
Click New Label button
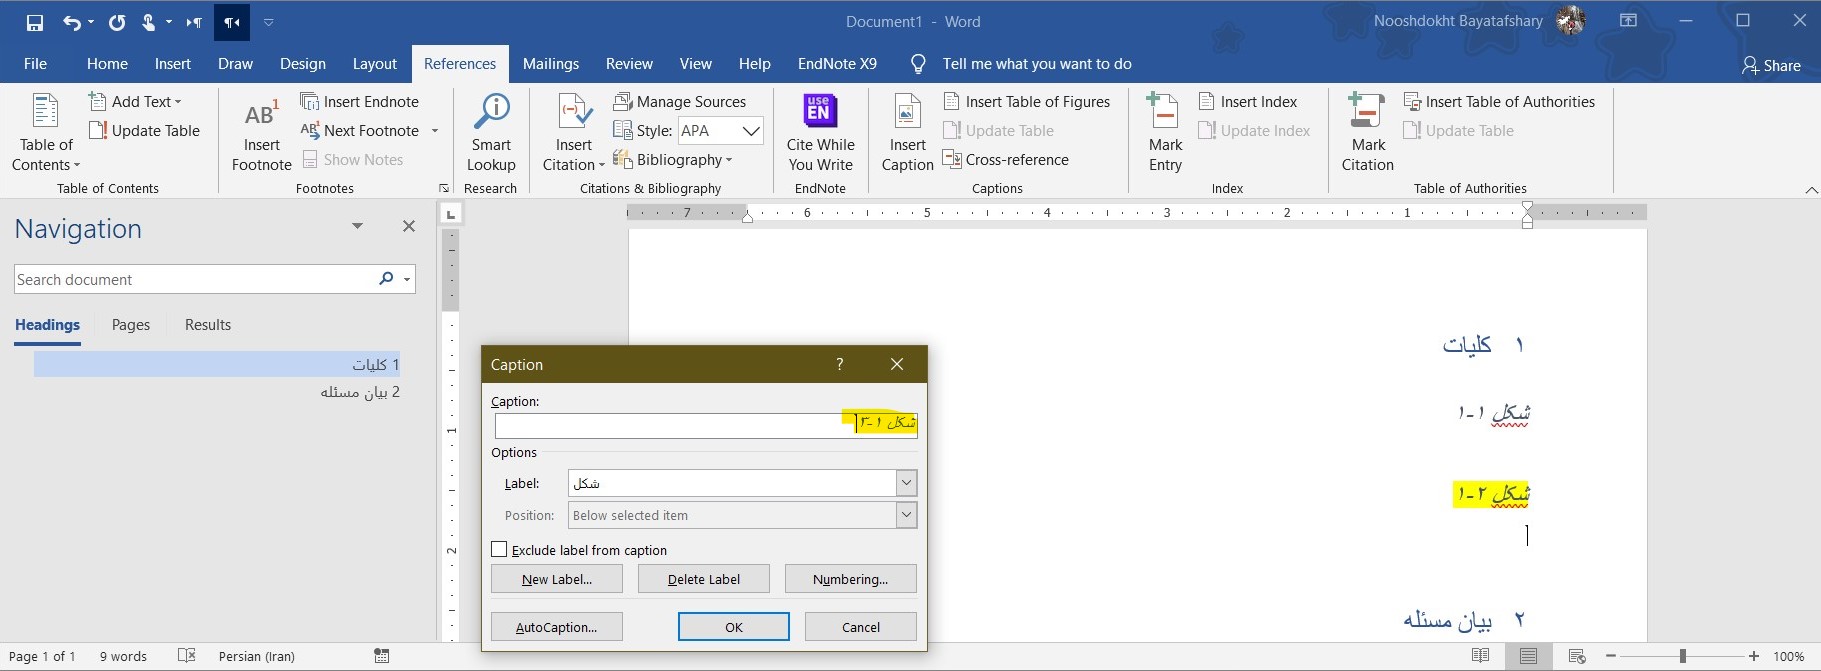[x=557, y=579]
